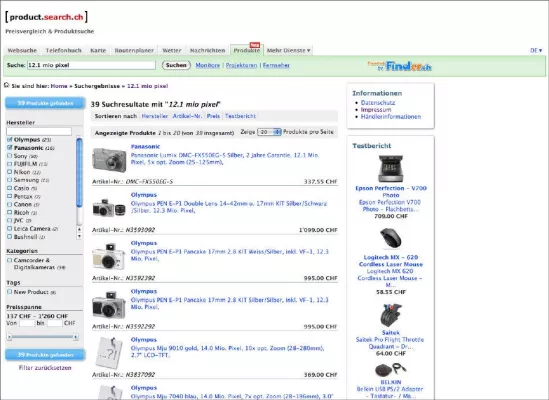Click manufacturer list scroll up arrow

[79, 229]
